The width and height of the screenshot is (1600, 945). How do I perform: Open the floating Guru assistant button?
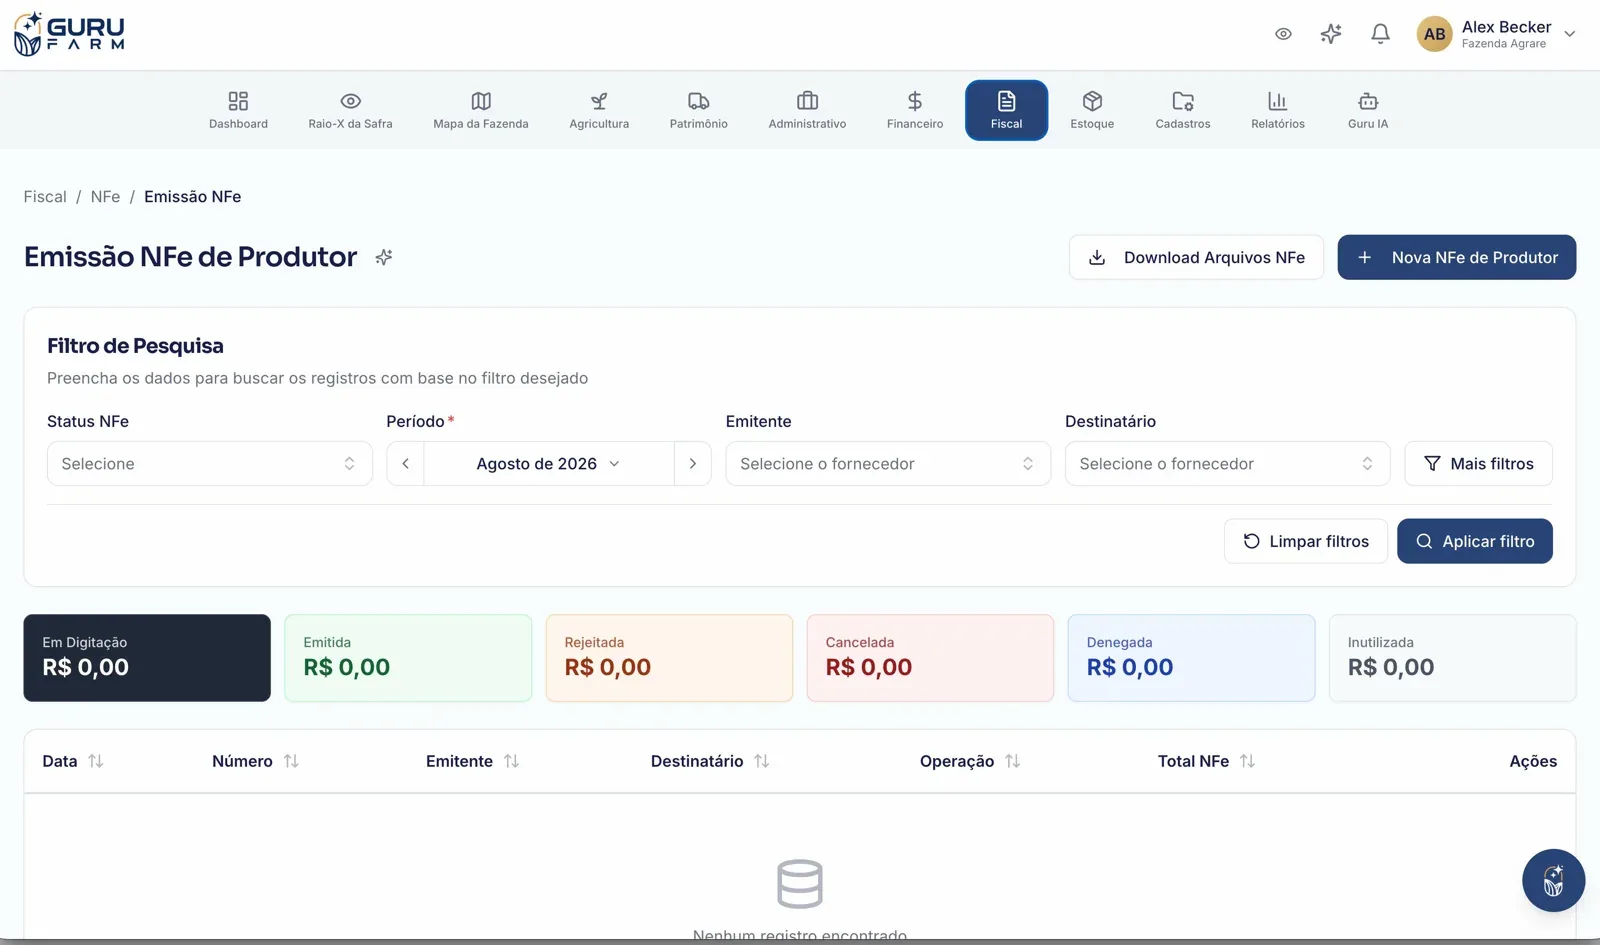click(x=1553, y=881)
